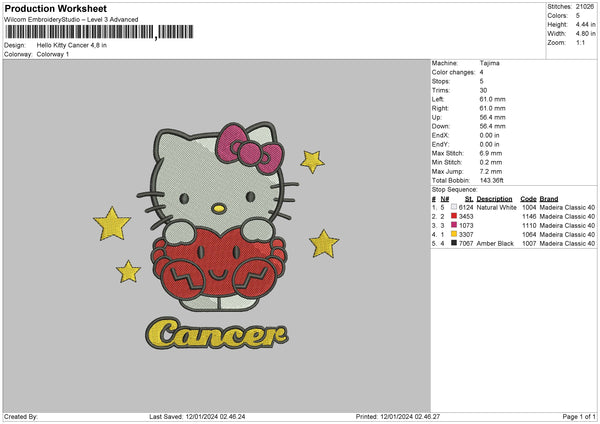Click the Zoom value 1:1

(580, 42)
